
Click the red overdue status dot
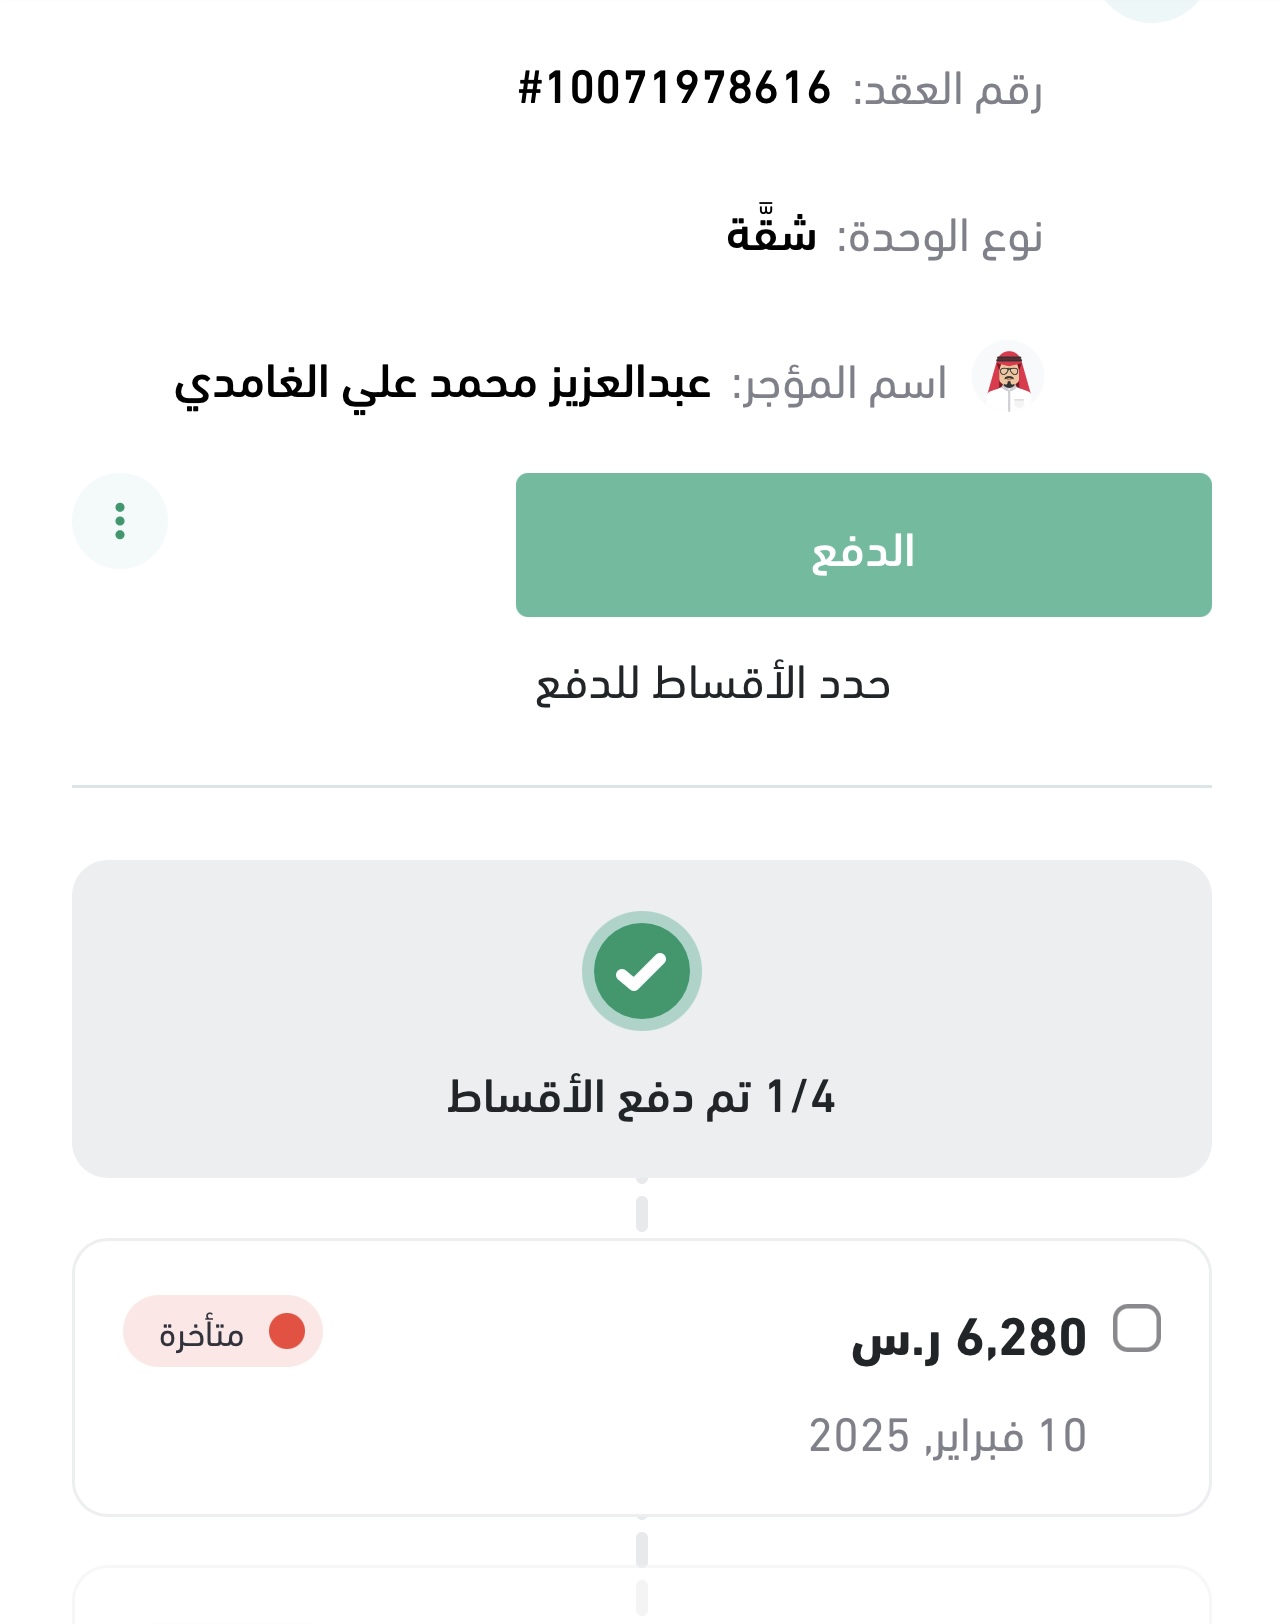(287, 1331)
